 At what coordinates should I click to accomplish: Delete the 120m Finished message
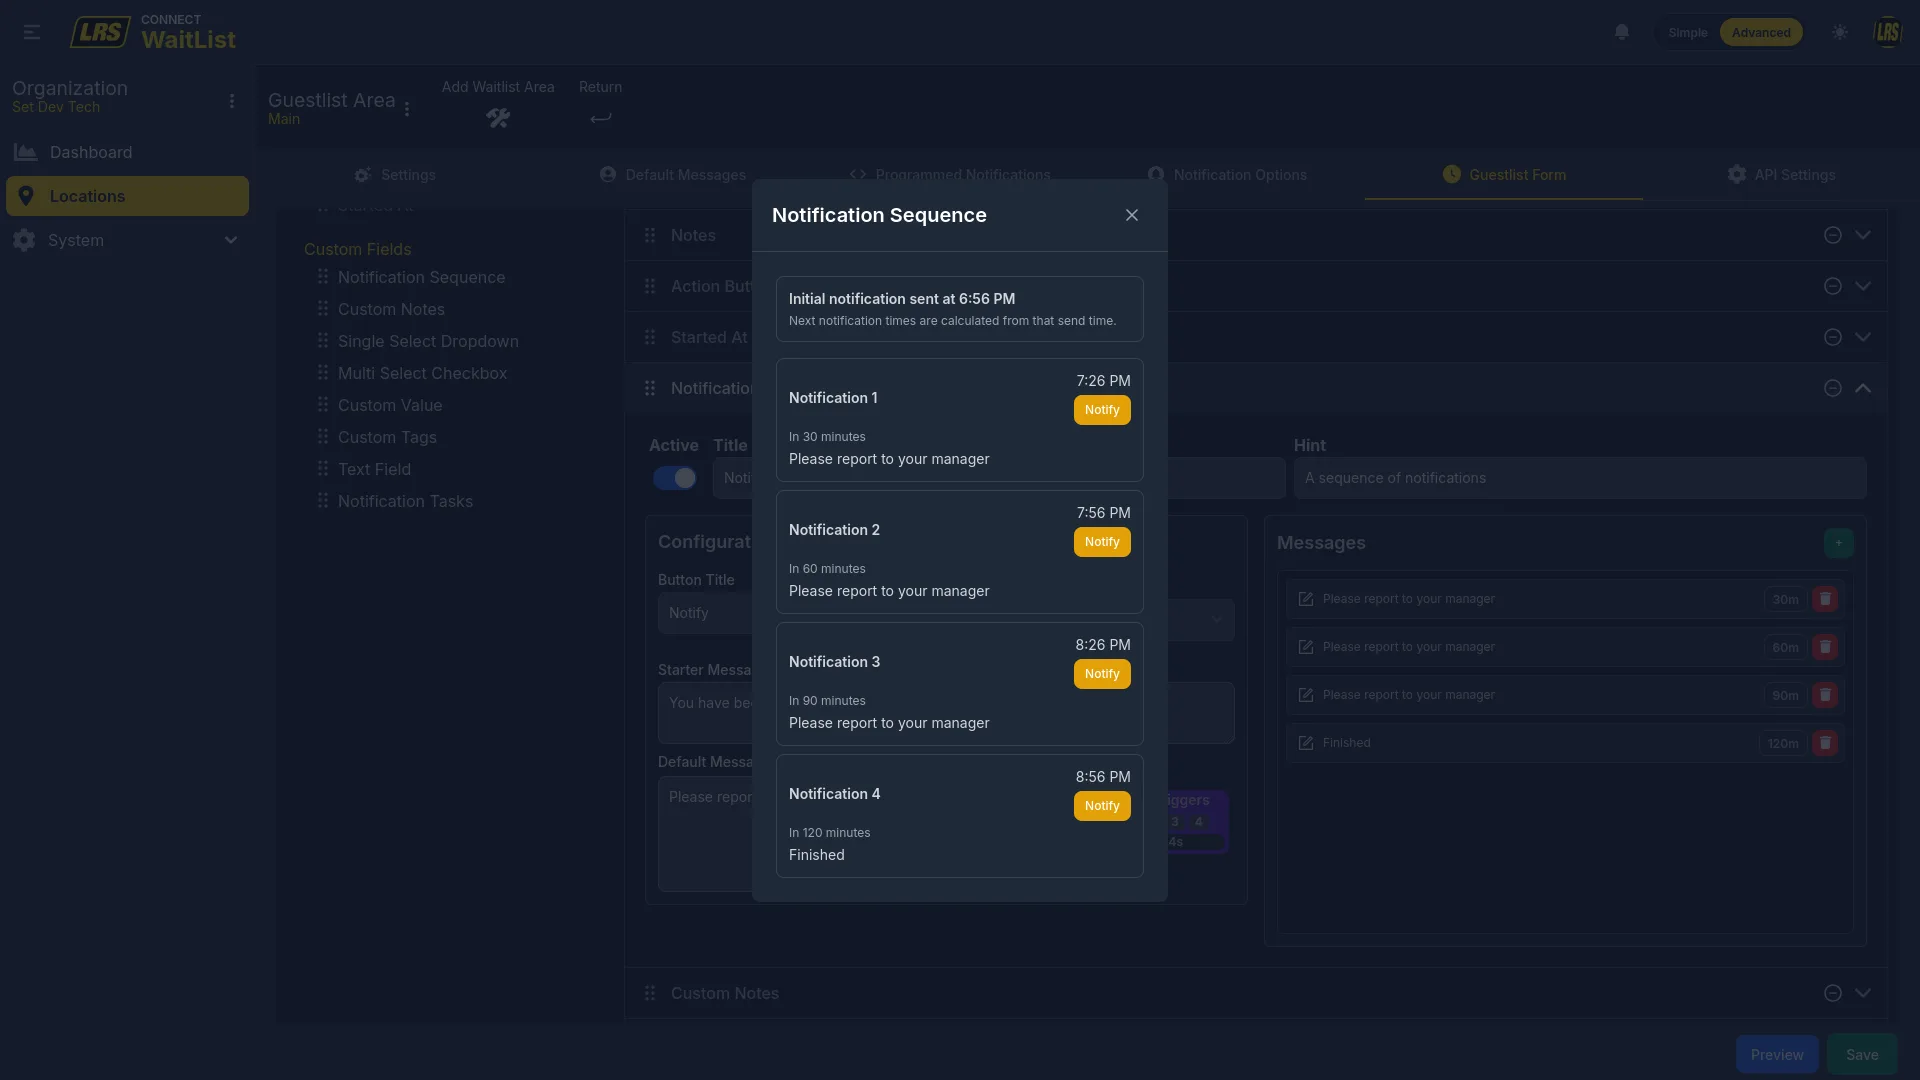tap(1825, 743)
